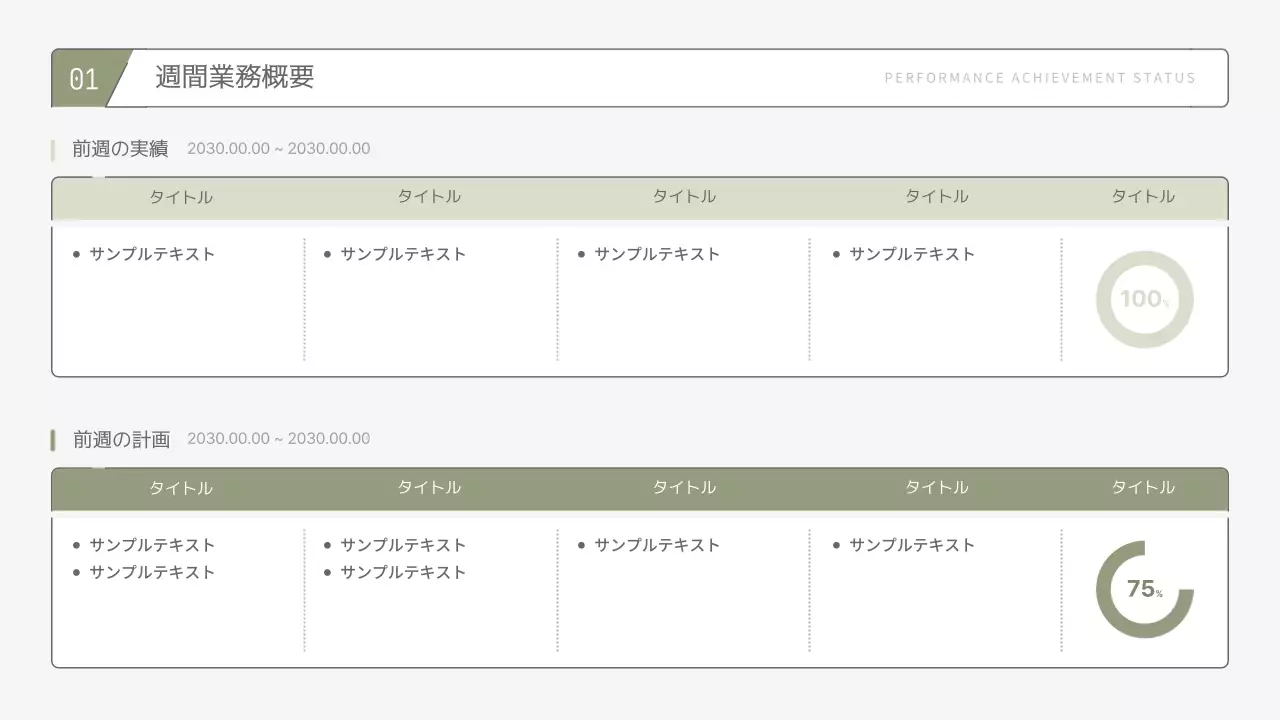Select the last タイトル header in 前週の計画 table
Viewport: 1280px width, 720px height.
(x=1141, y=488)
